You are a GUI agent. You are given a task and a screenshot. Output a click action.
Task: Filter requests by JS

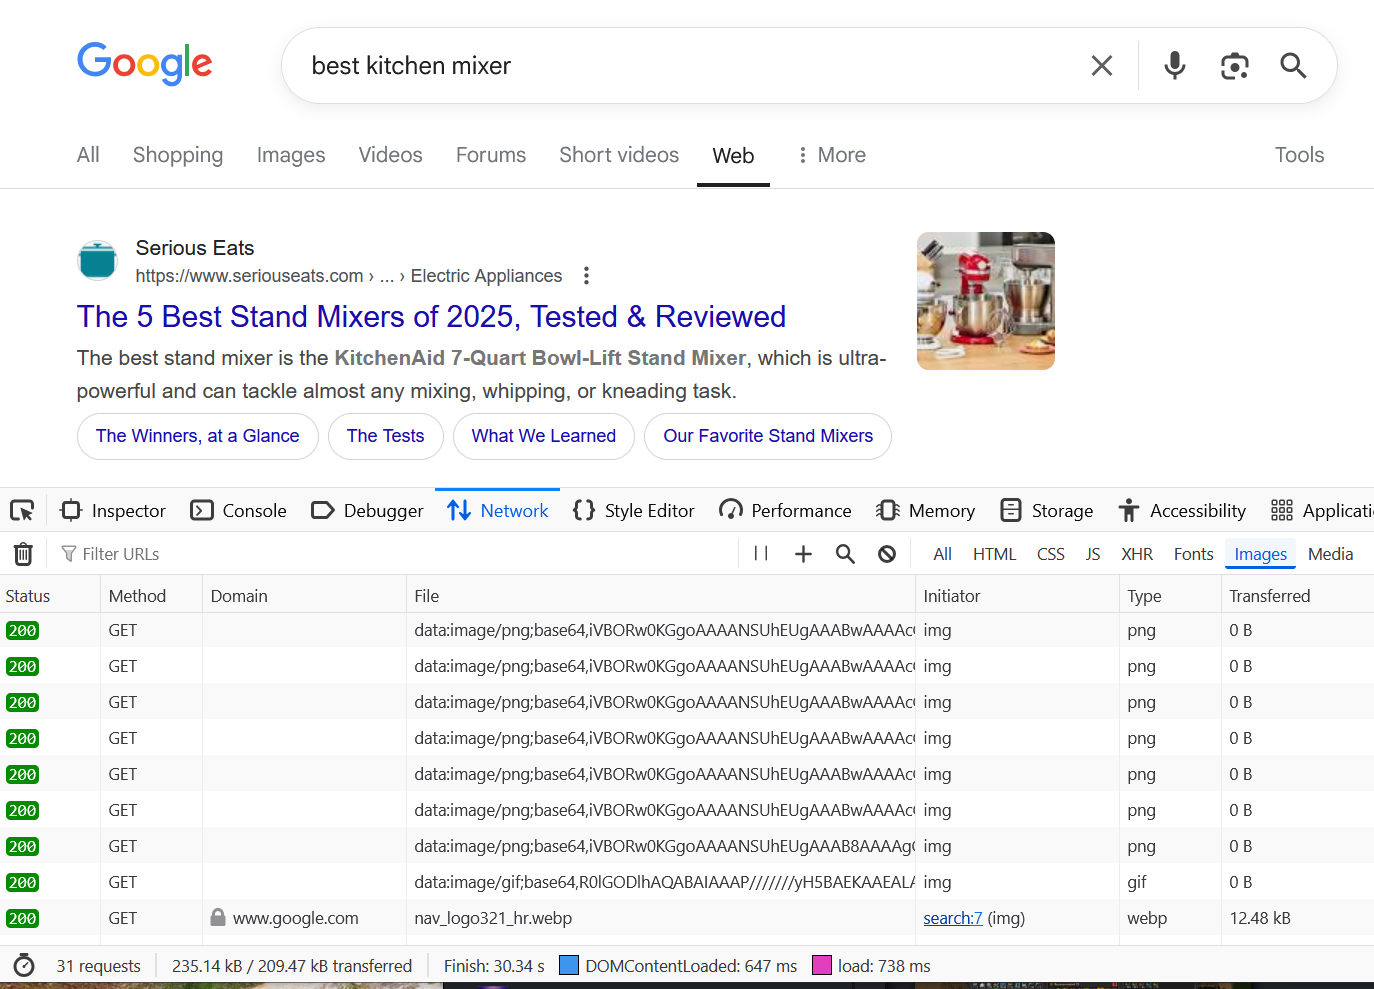1093,554
